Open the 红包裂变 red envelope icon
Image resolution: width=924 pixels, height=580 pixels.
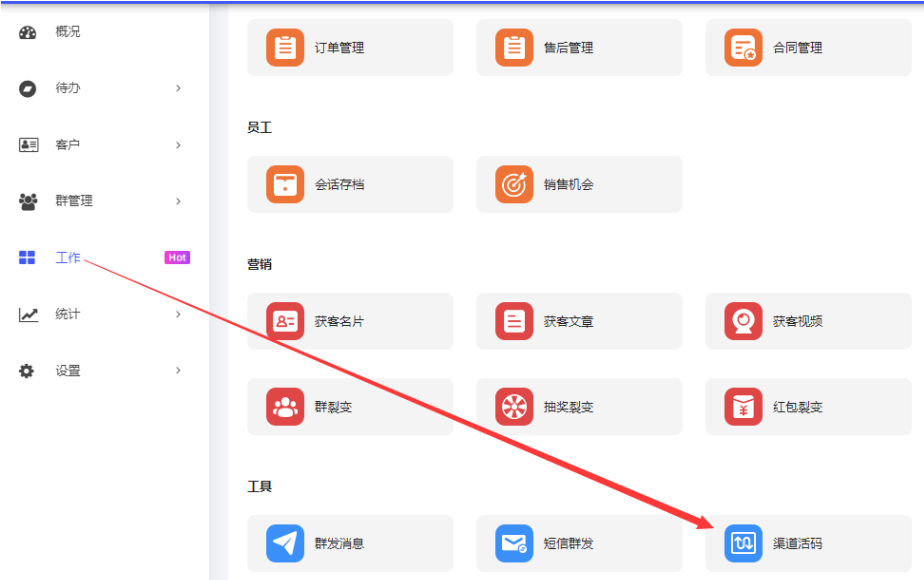pos(744,407)
